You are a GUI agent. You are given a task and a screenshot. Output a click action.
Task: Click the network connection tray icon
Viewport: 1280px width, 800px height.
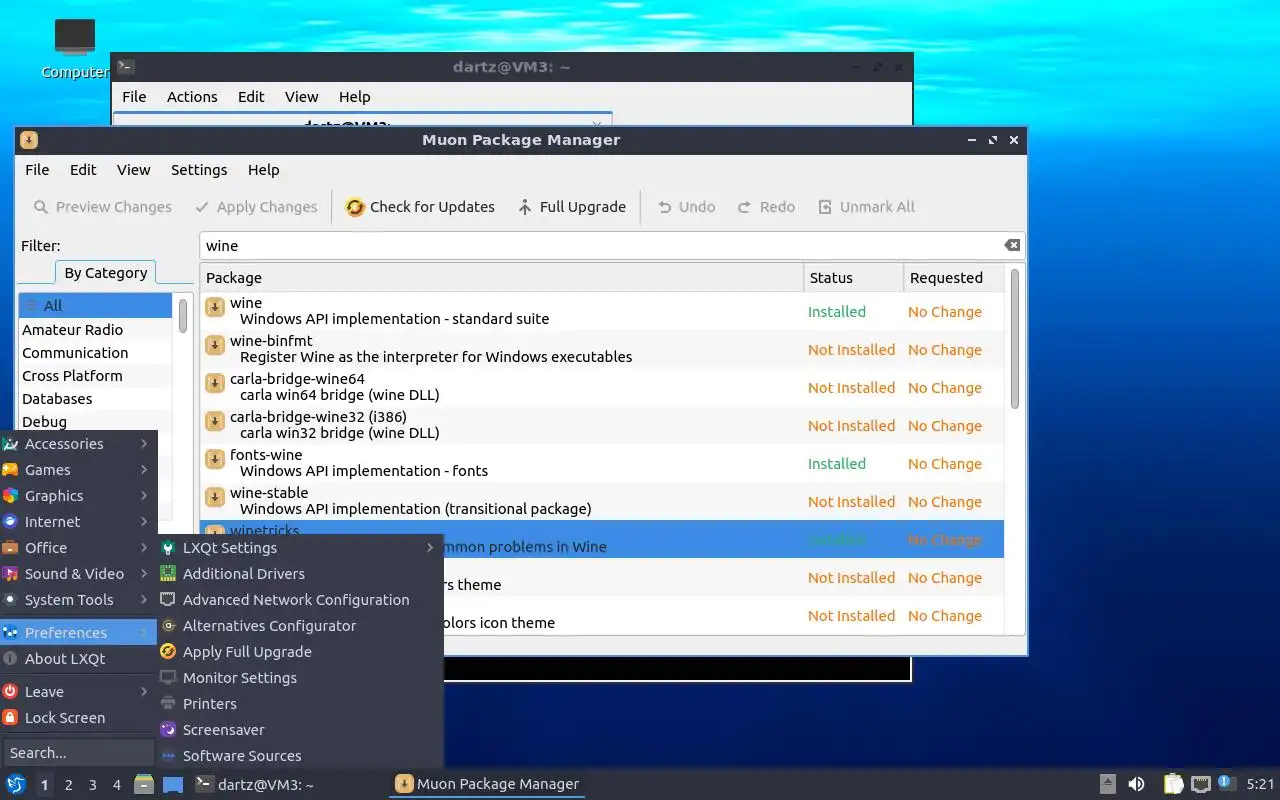1200,784
